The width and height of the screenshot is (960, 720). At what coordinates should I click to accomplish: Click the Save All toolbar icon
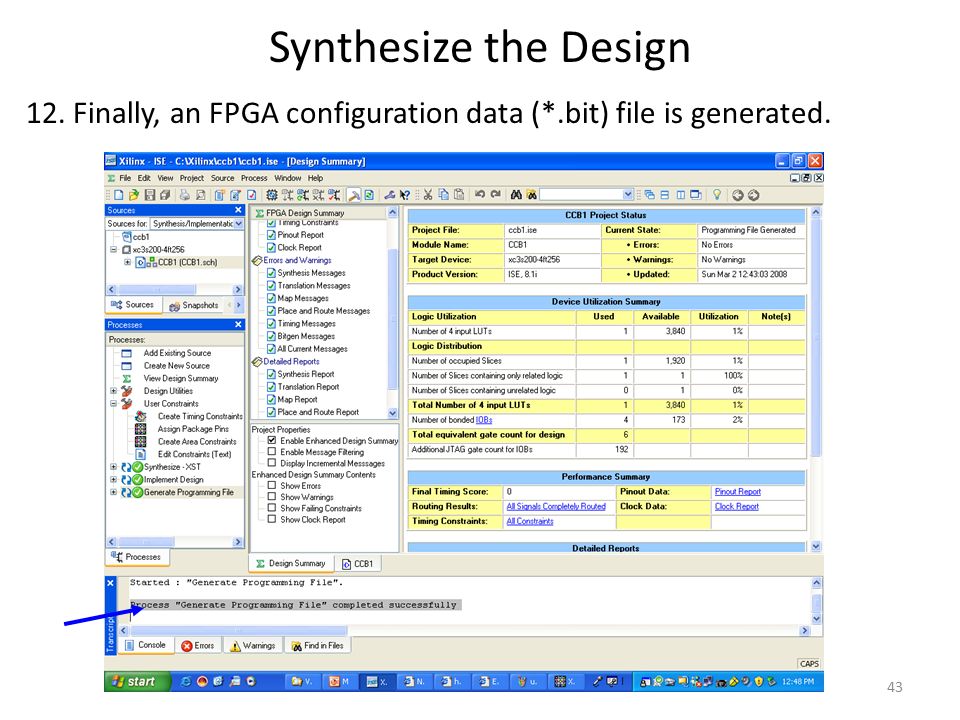click(x=165, y=195)
